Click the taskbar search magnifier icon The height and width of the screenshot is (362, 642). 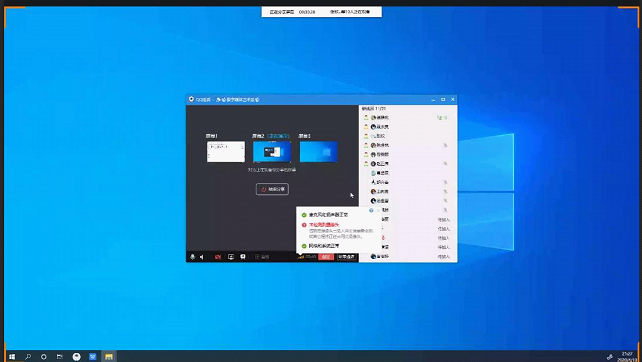[28, 357]
